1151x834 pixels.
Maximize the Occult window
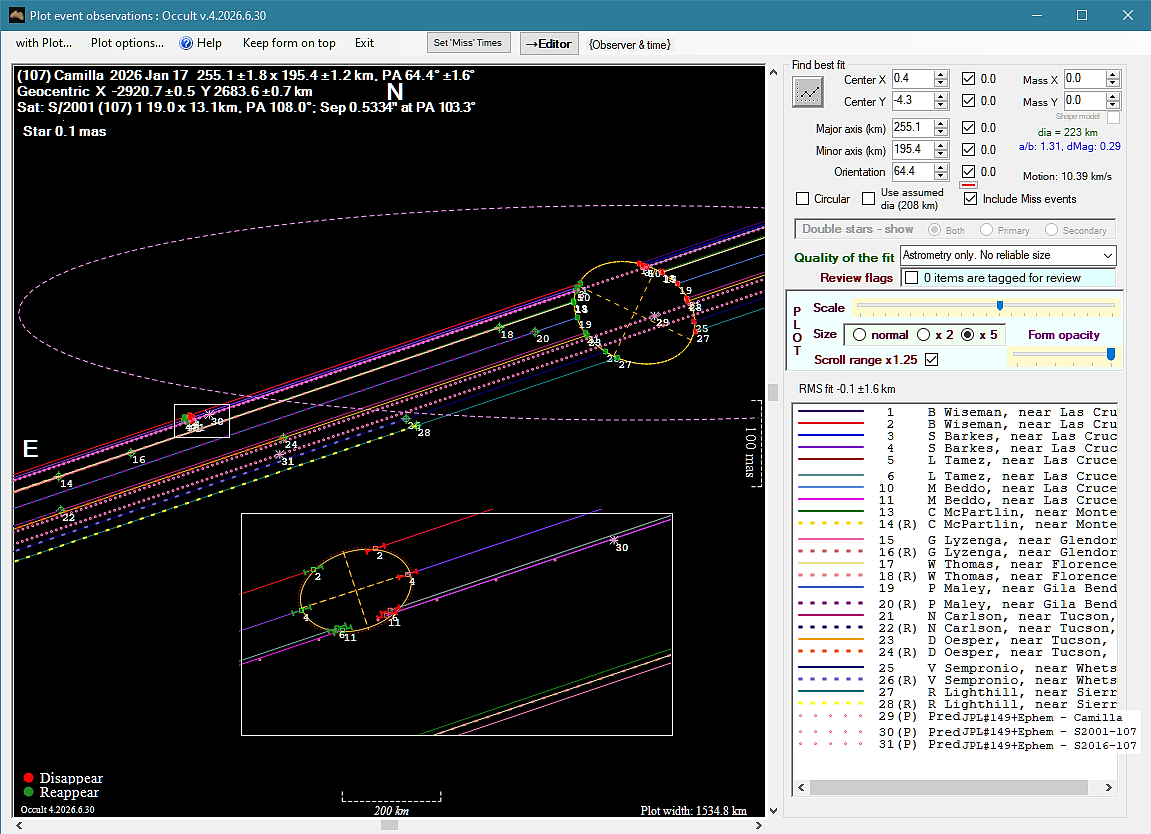coord(1082,15)
